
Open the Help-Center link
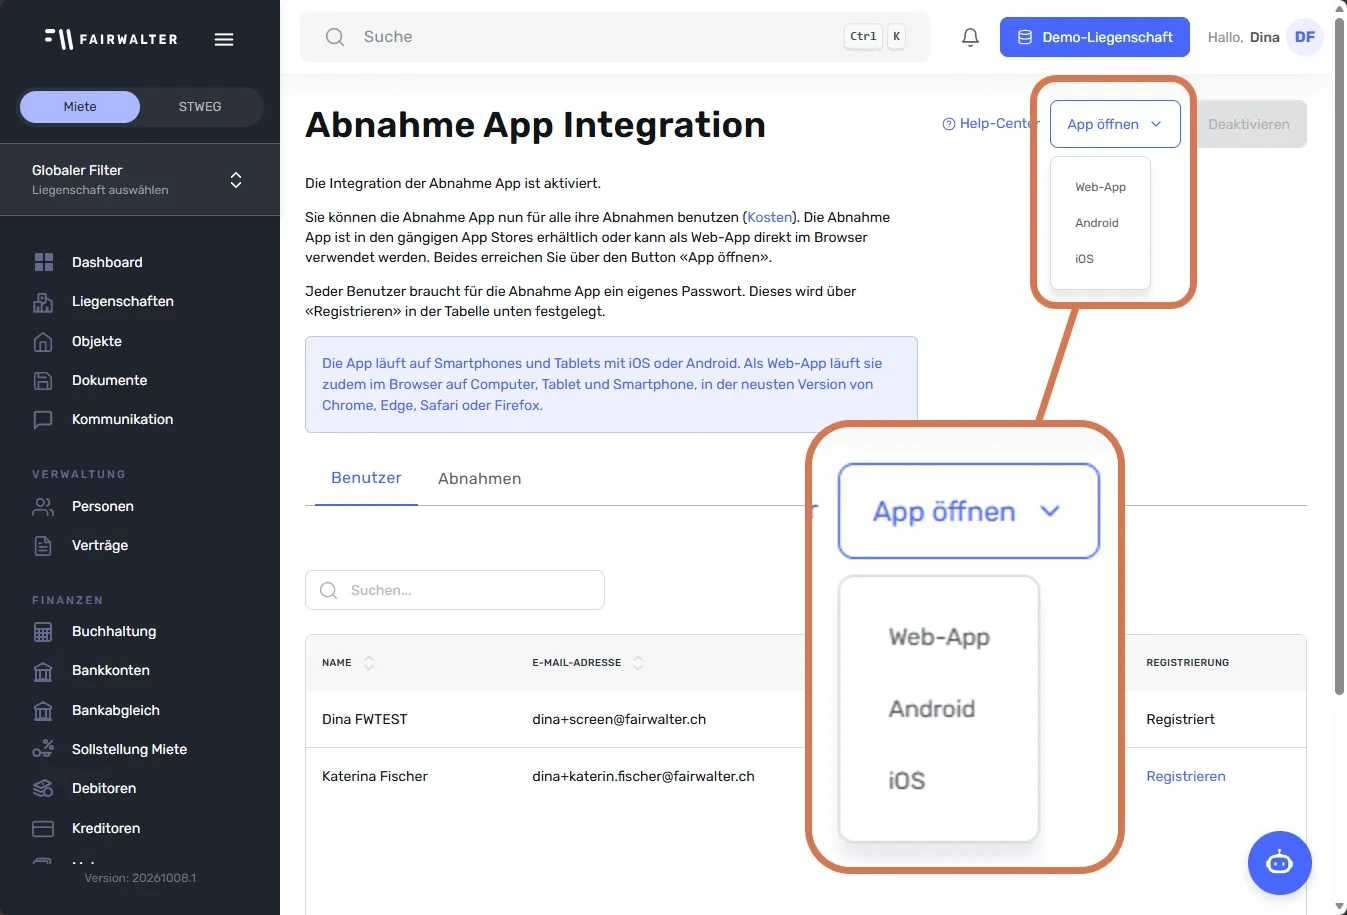coord(990,124)
